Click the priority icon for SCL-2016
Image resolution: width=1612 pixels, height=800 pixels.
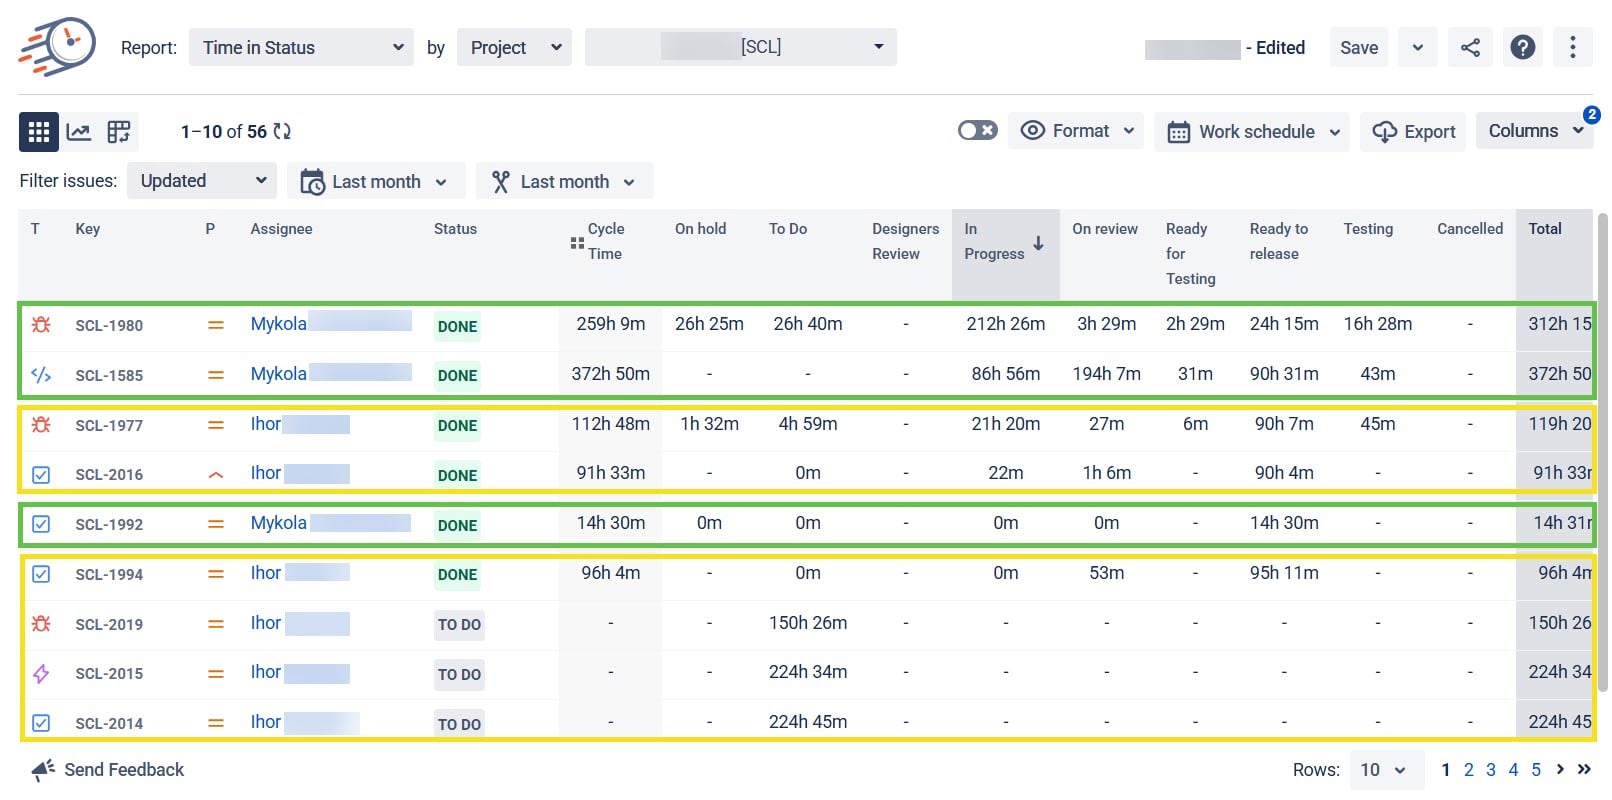pos(215,475)
